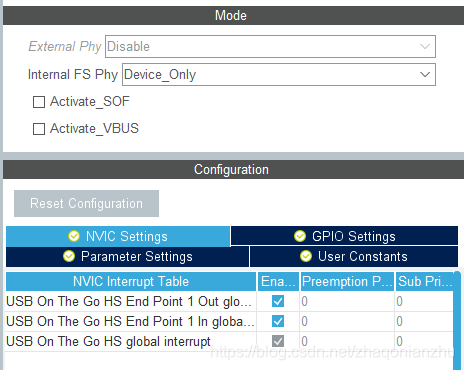Click the green check icon on User Constants
The height and width of the screenshot is (370, 464).
pos(306,257)
